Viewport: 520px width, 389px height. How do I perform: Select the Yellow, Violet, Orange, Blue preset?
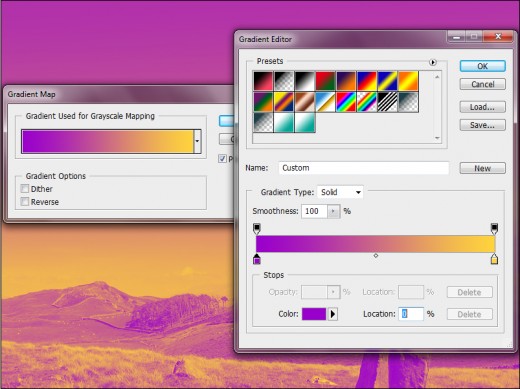tap(284, 102)
